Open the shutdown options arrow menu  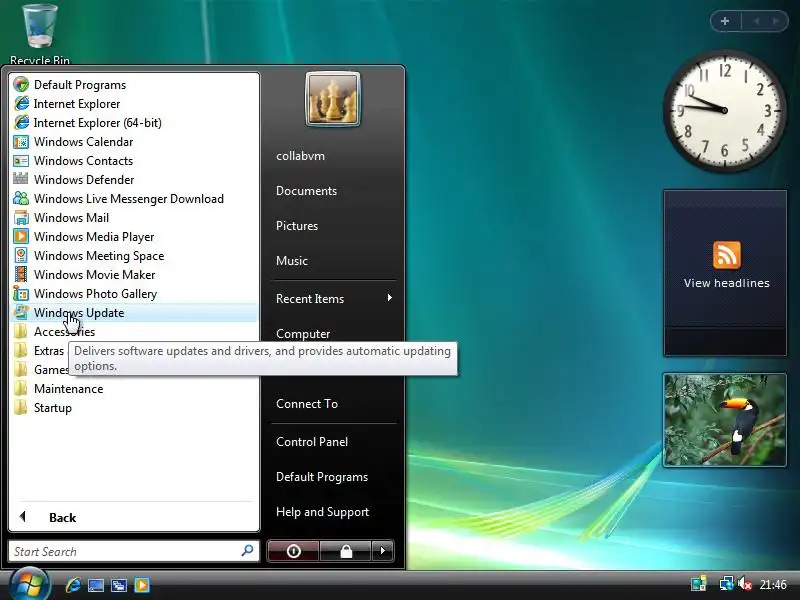point(383,551)
